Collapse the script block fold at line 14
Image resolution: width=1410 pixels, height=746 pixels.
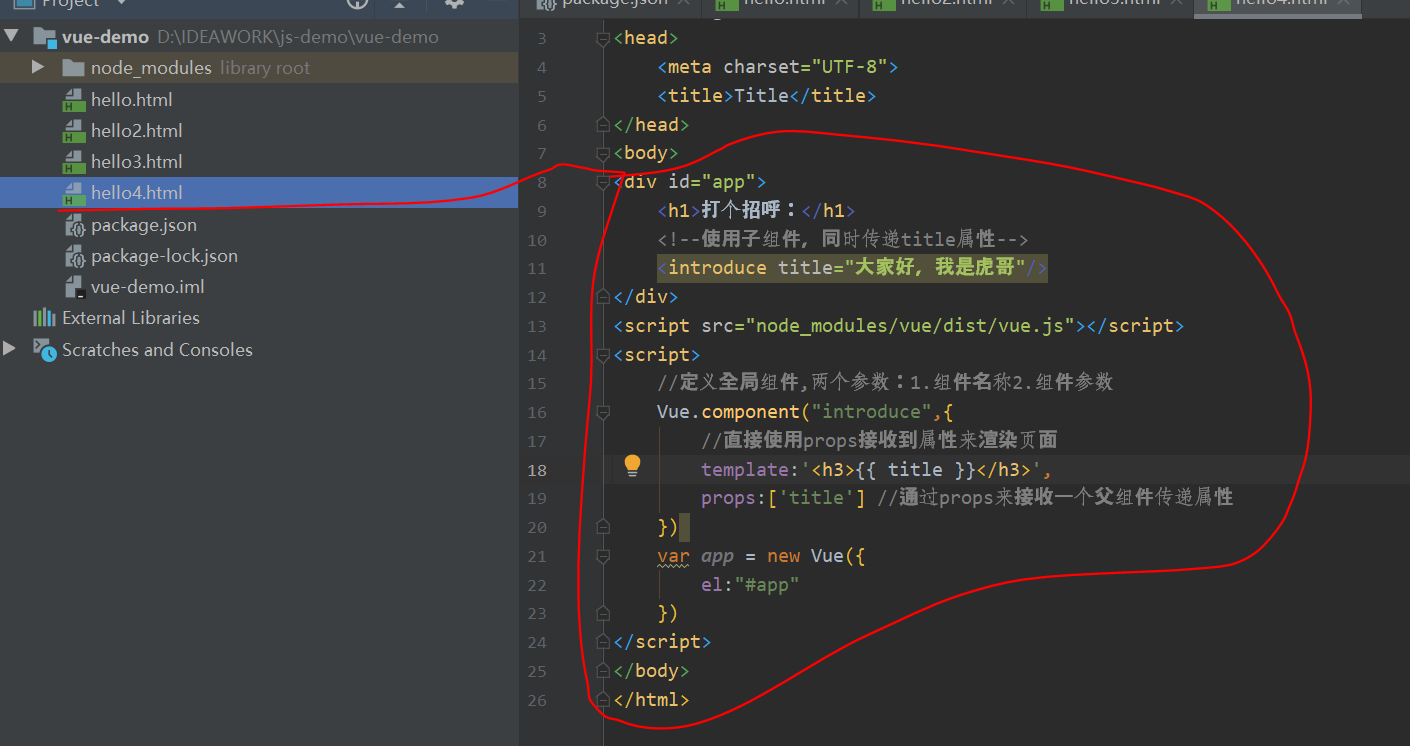point(602,354)
